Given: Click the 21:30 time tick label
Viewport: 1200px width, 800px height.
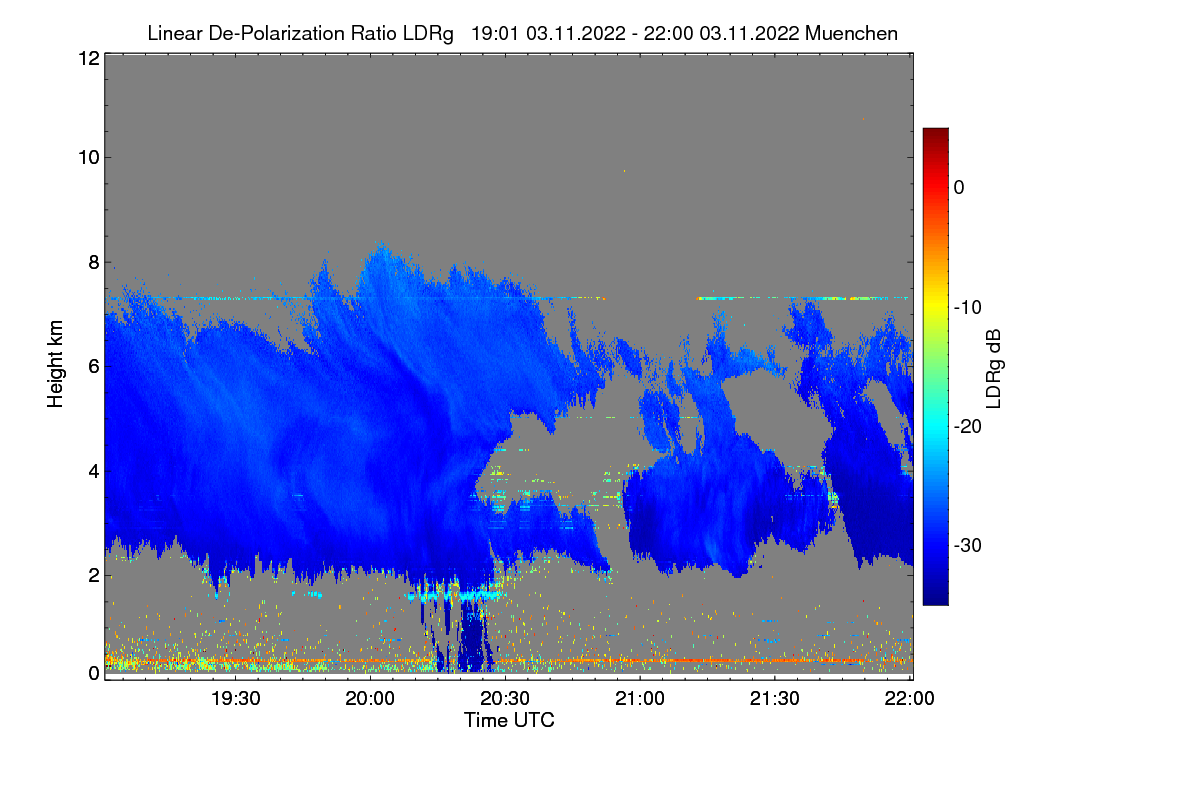Looking at the screenshot, I should pyautogui.click(x=775, y=698).
